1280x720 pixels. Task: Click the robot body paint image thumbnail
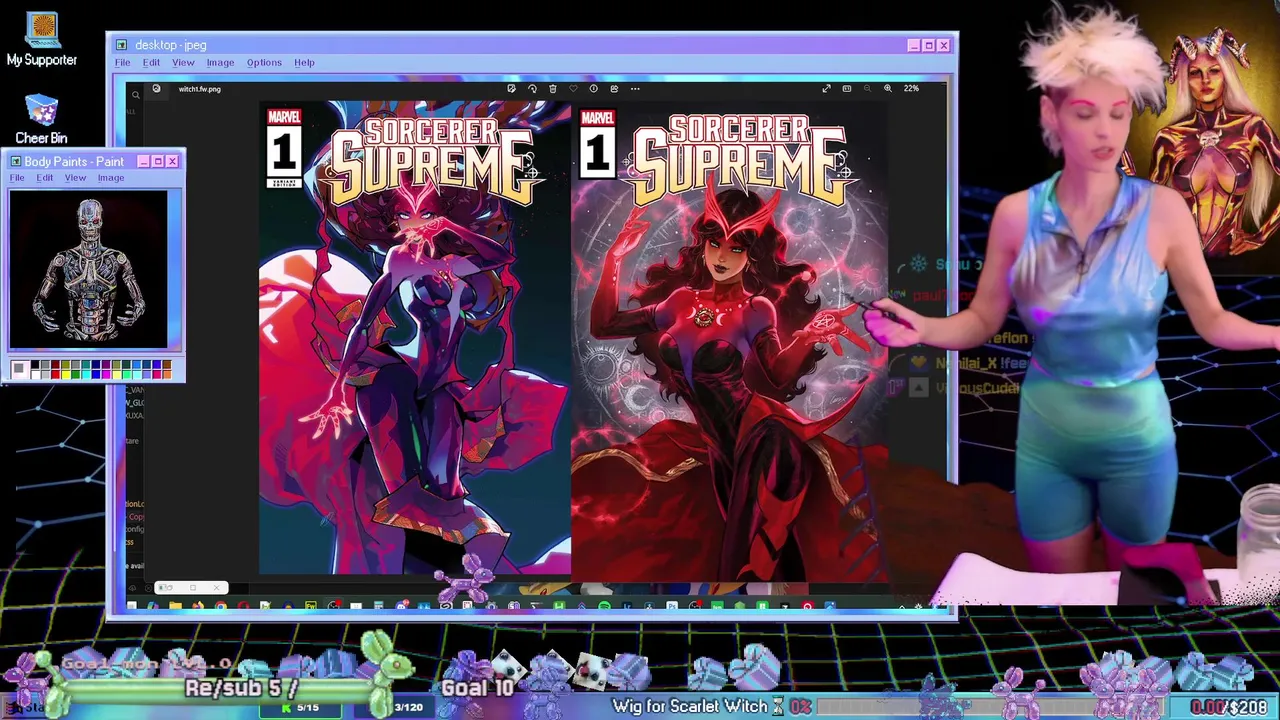(x=89, y=269)
